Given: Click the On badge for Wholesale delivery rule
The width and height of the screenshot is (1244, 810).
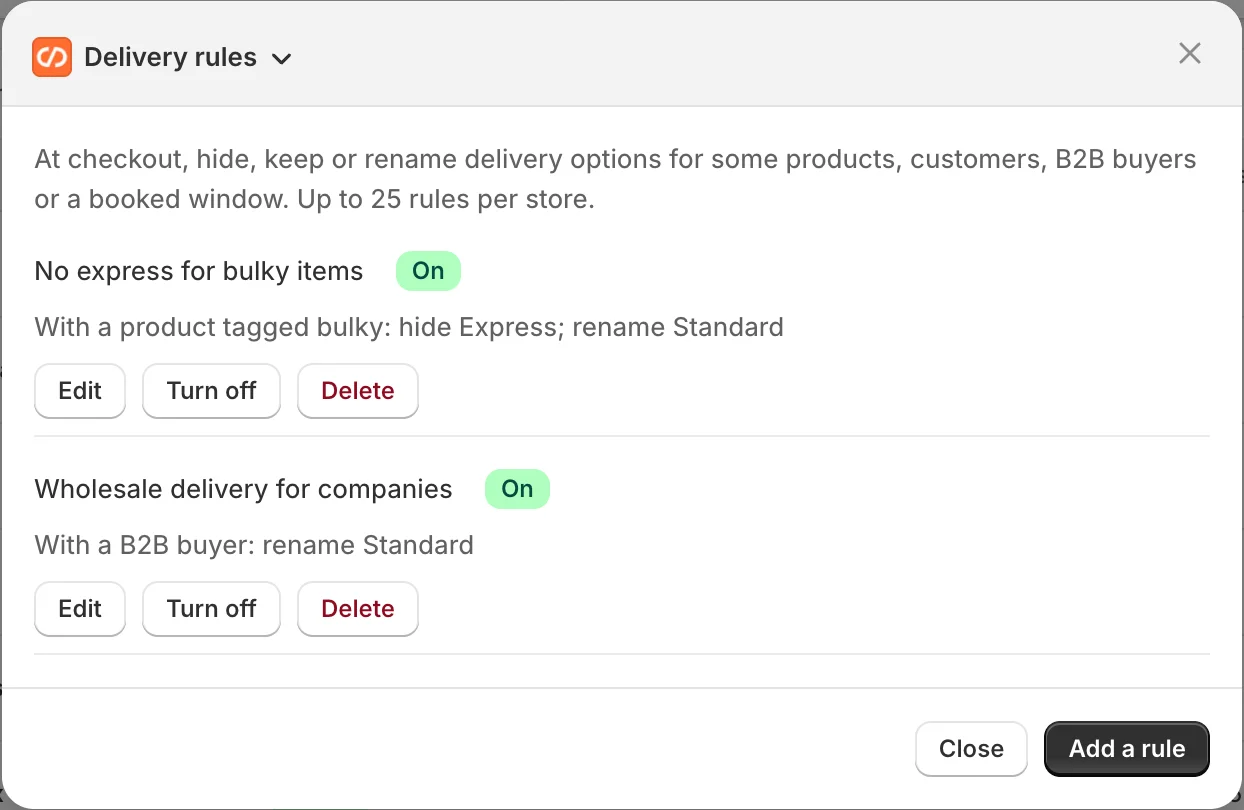Looking at the screenshot, I should click(517, 489).
